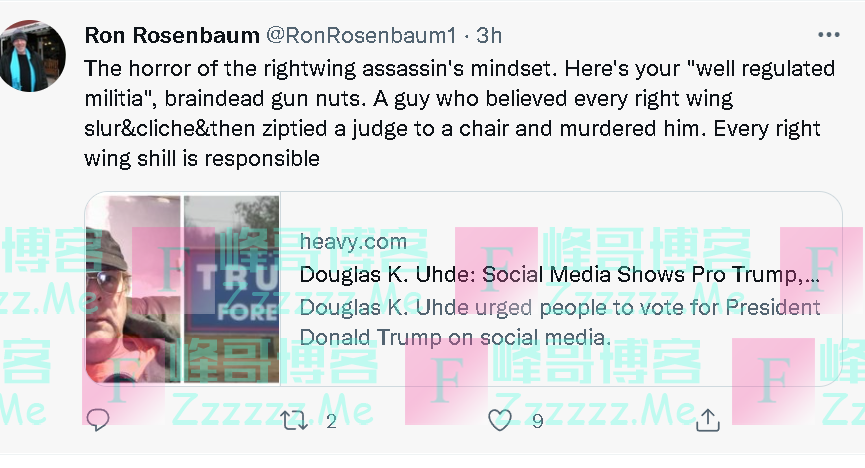Click the tweet line starting 'The horror of the rightwing'
The image size is (865, 468).
(460, 68)
